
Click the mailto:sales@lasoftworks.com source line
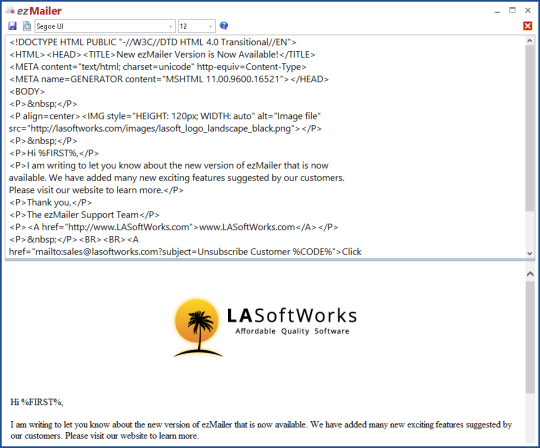tap(185, 252)
